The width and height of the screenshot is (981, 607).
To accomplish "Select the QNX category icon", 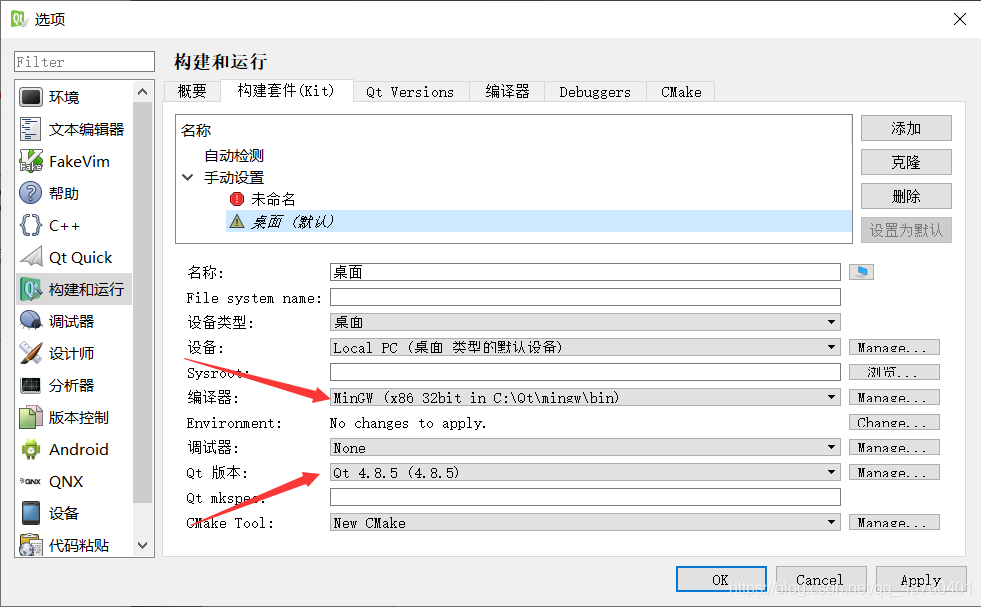I will (x=31, y=481).
